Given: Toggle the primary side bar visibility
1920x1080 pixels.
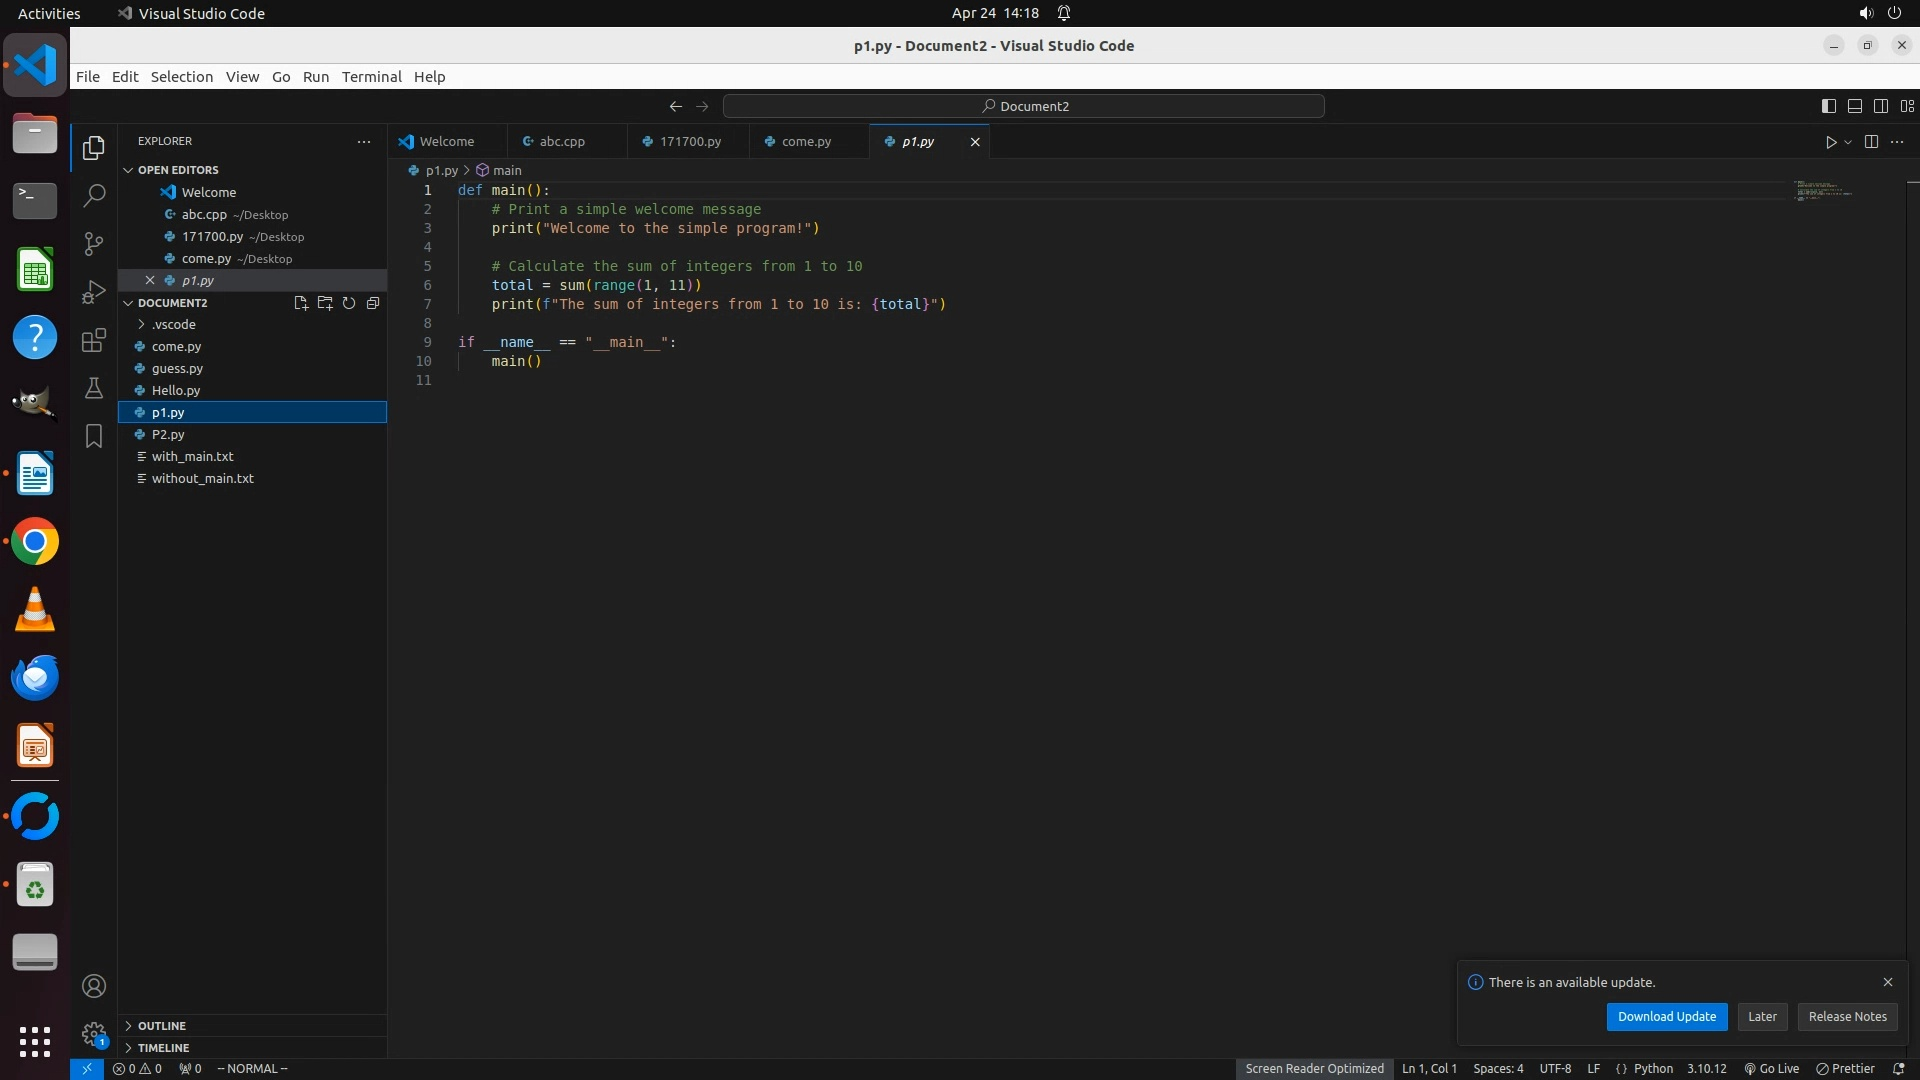Looking at the screenshot, I should pos(1828,106).
